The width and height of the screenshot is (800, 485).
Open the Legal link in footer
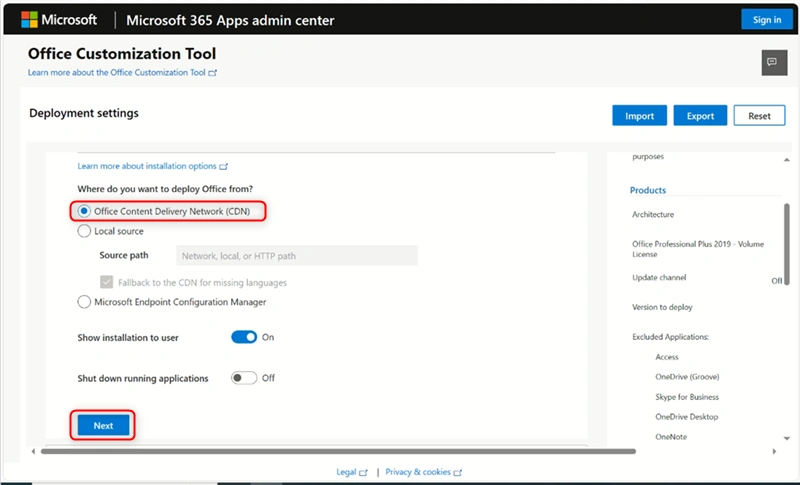click(352, 472)
